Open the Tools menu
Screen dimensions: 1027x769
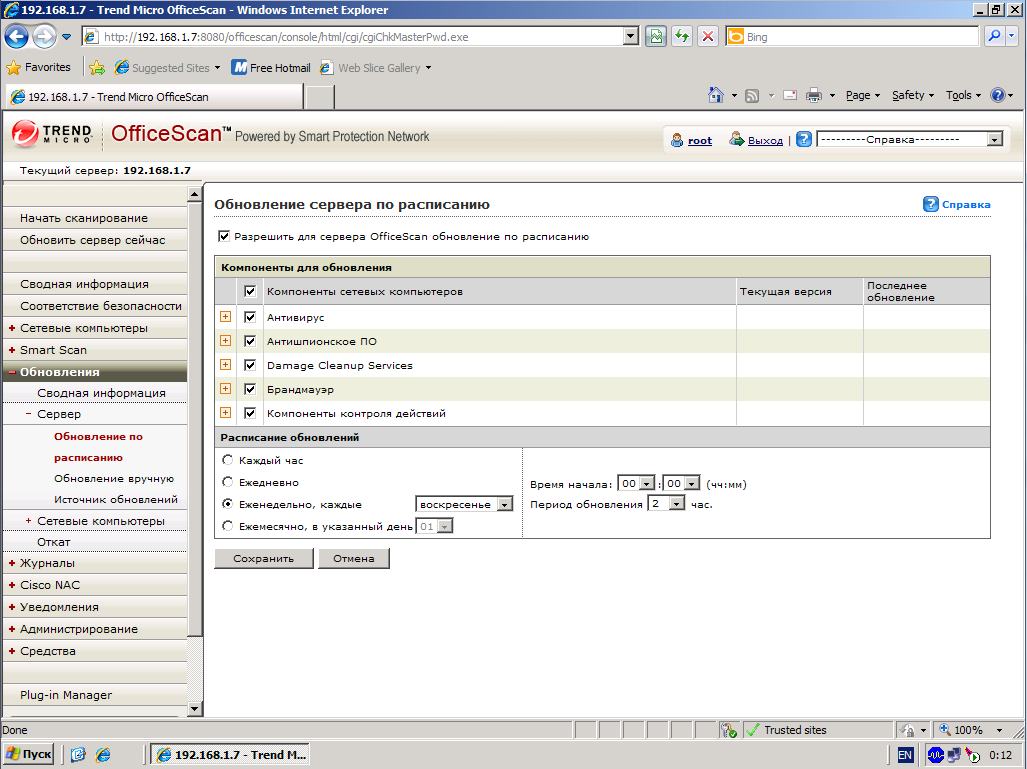coord(963,96)
